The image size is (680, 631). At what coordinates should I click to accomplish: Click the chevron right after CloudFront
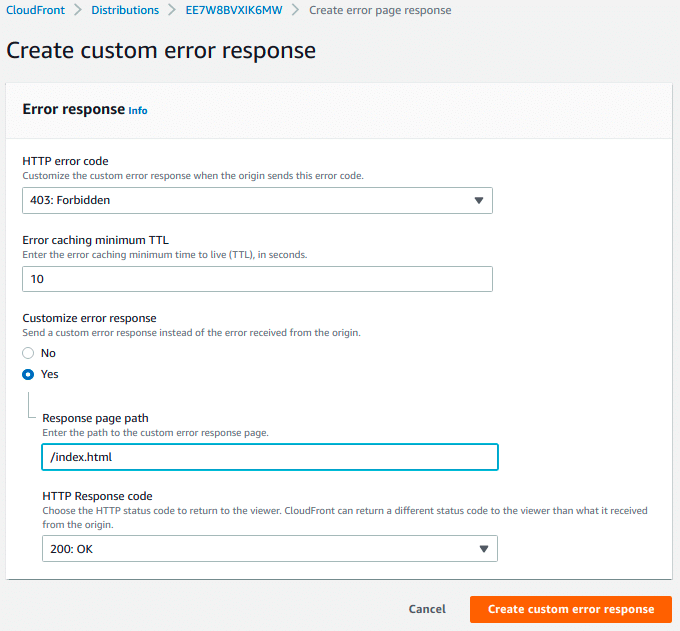[79, 10]
